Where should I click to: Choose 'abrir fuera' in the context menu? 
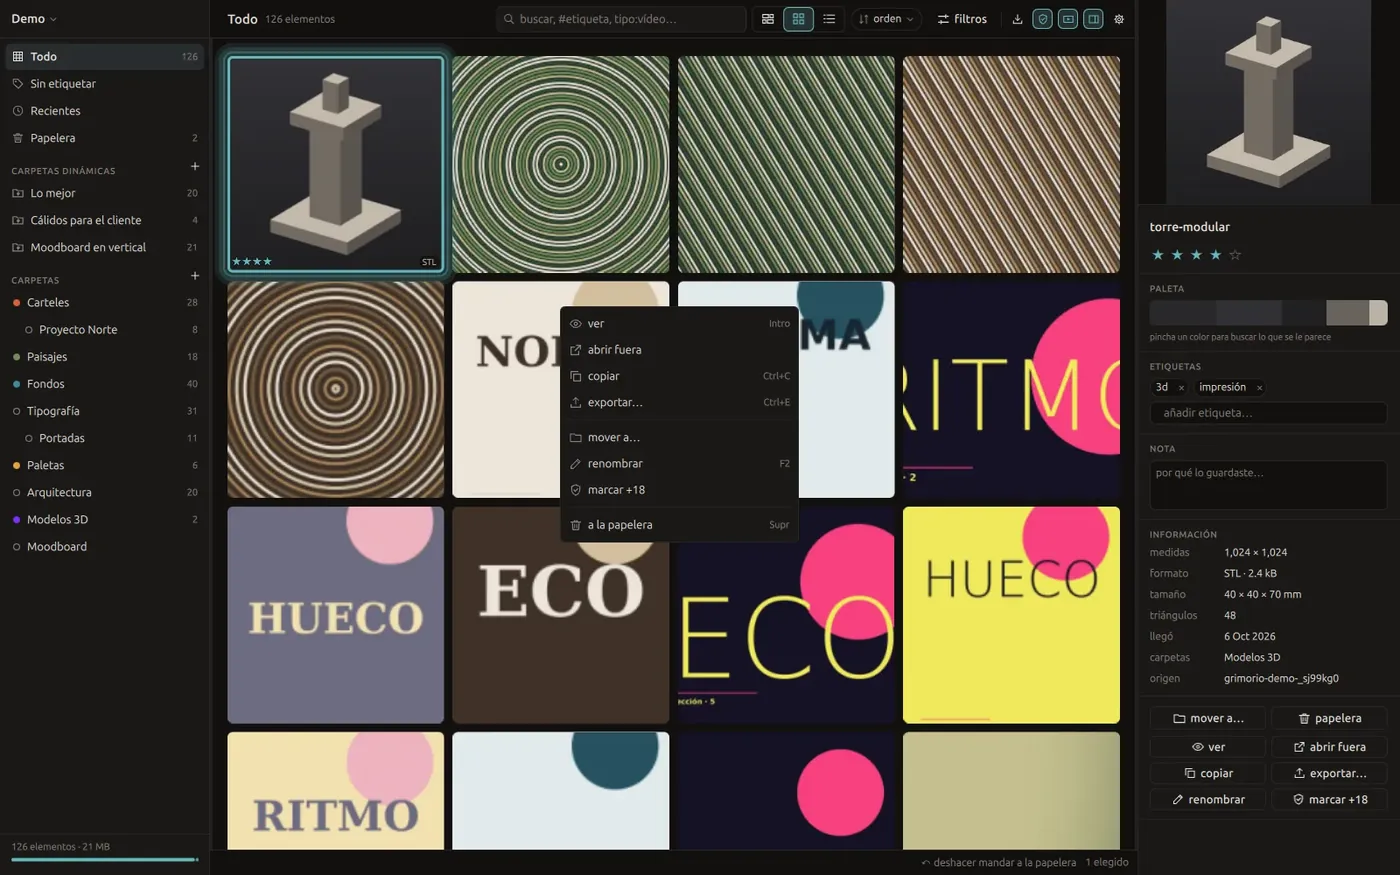679,350
